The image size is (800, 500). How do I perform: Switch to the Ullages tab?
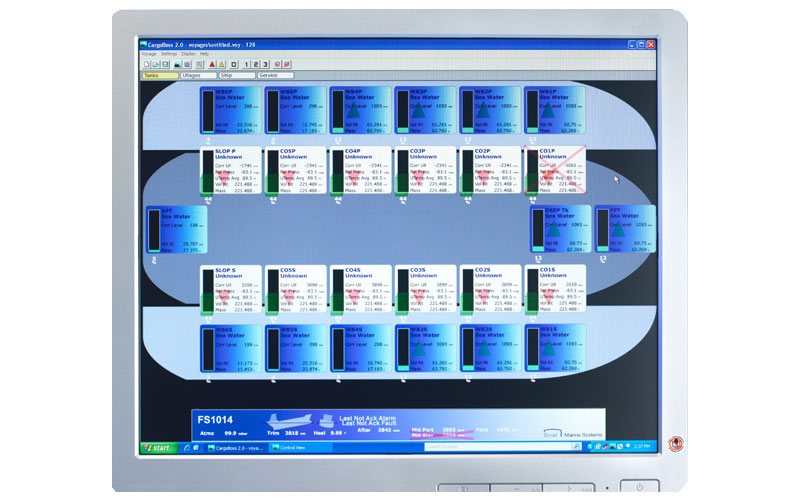tap(198, 76)
